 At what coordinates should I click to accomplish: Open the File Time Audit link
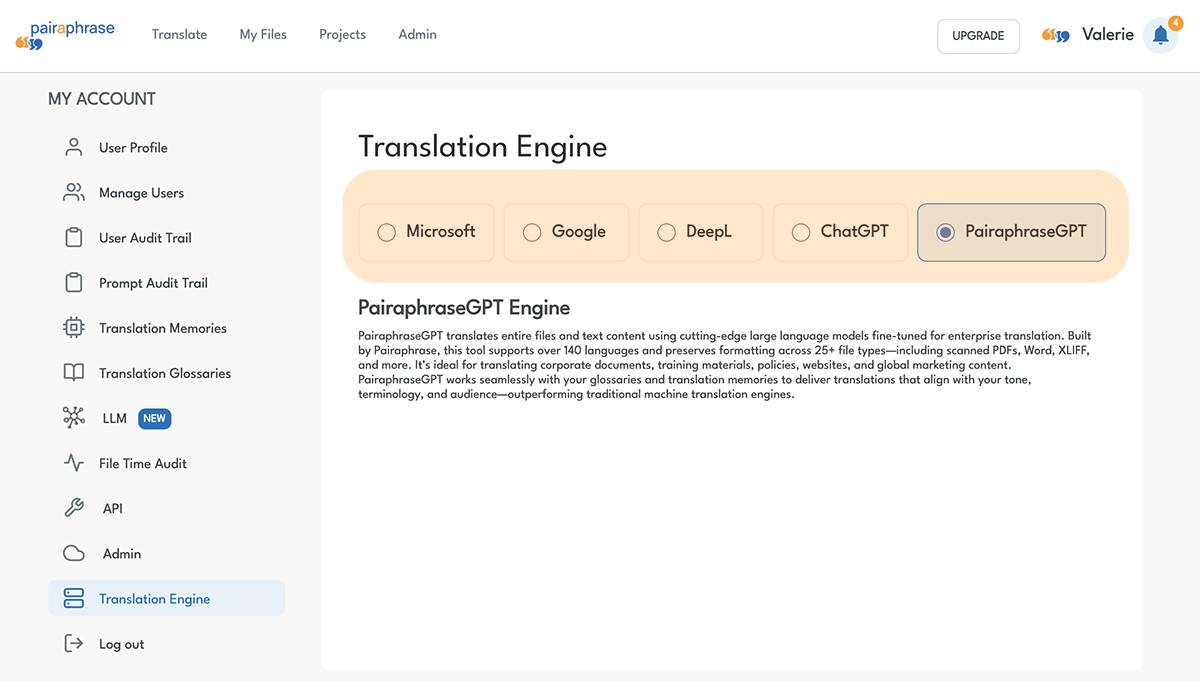pyautogui.click(x=143, y=463)
